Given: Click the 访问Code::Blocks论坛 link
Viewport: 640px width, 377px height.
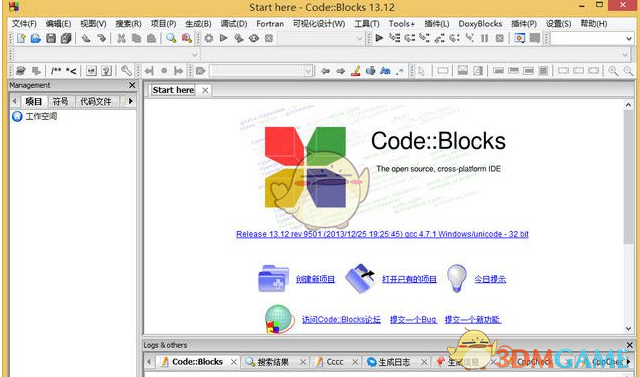Looking at the screenshot, I should tap(341, 319).
